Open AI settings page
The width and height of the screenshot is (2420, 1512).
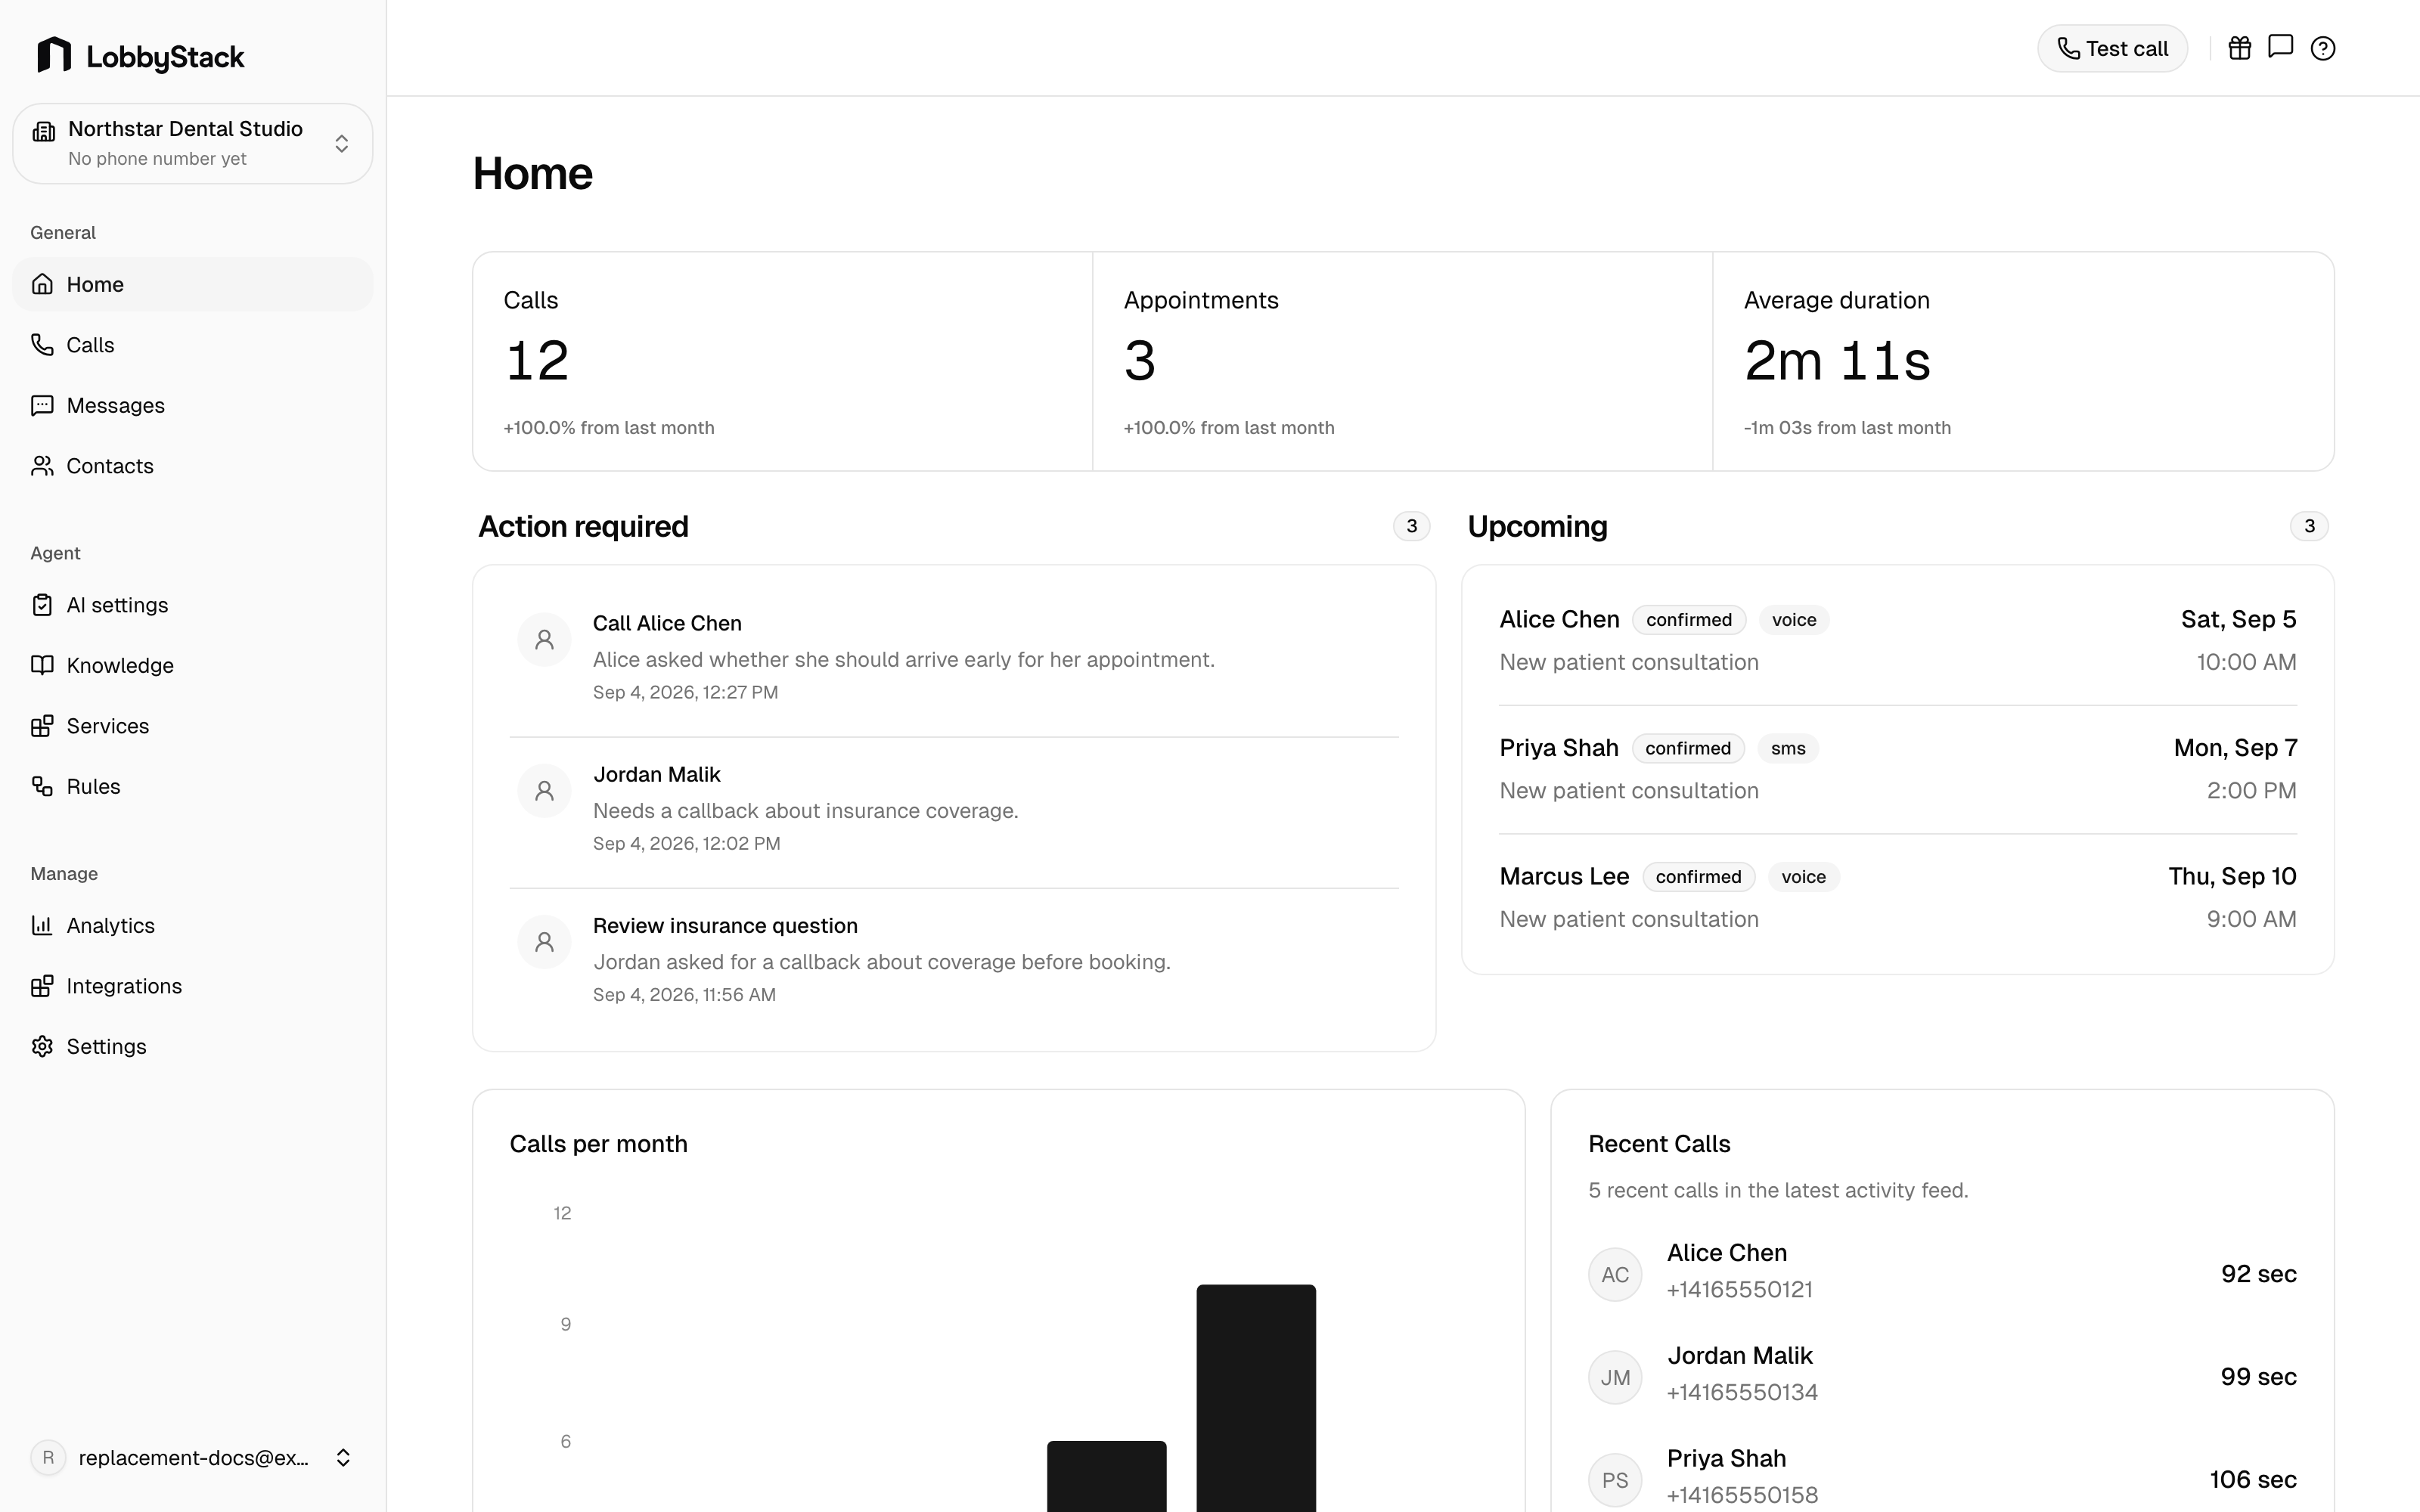(192, 605)
